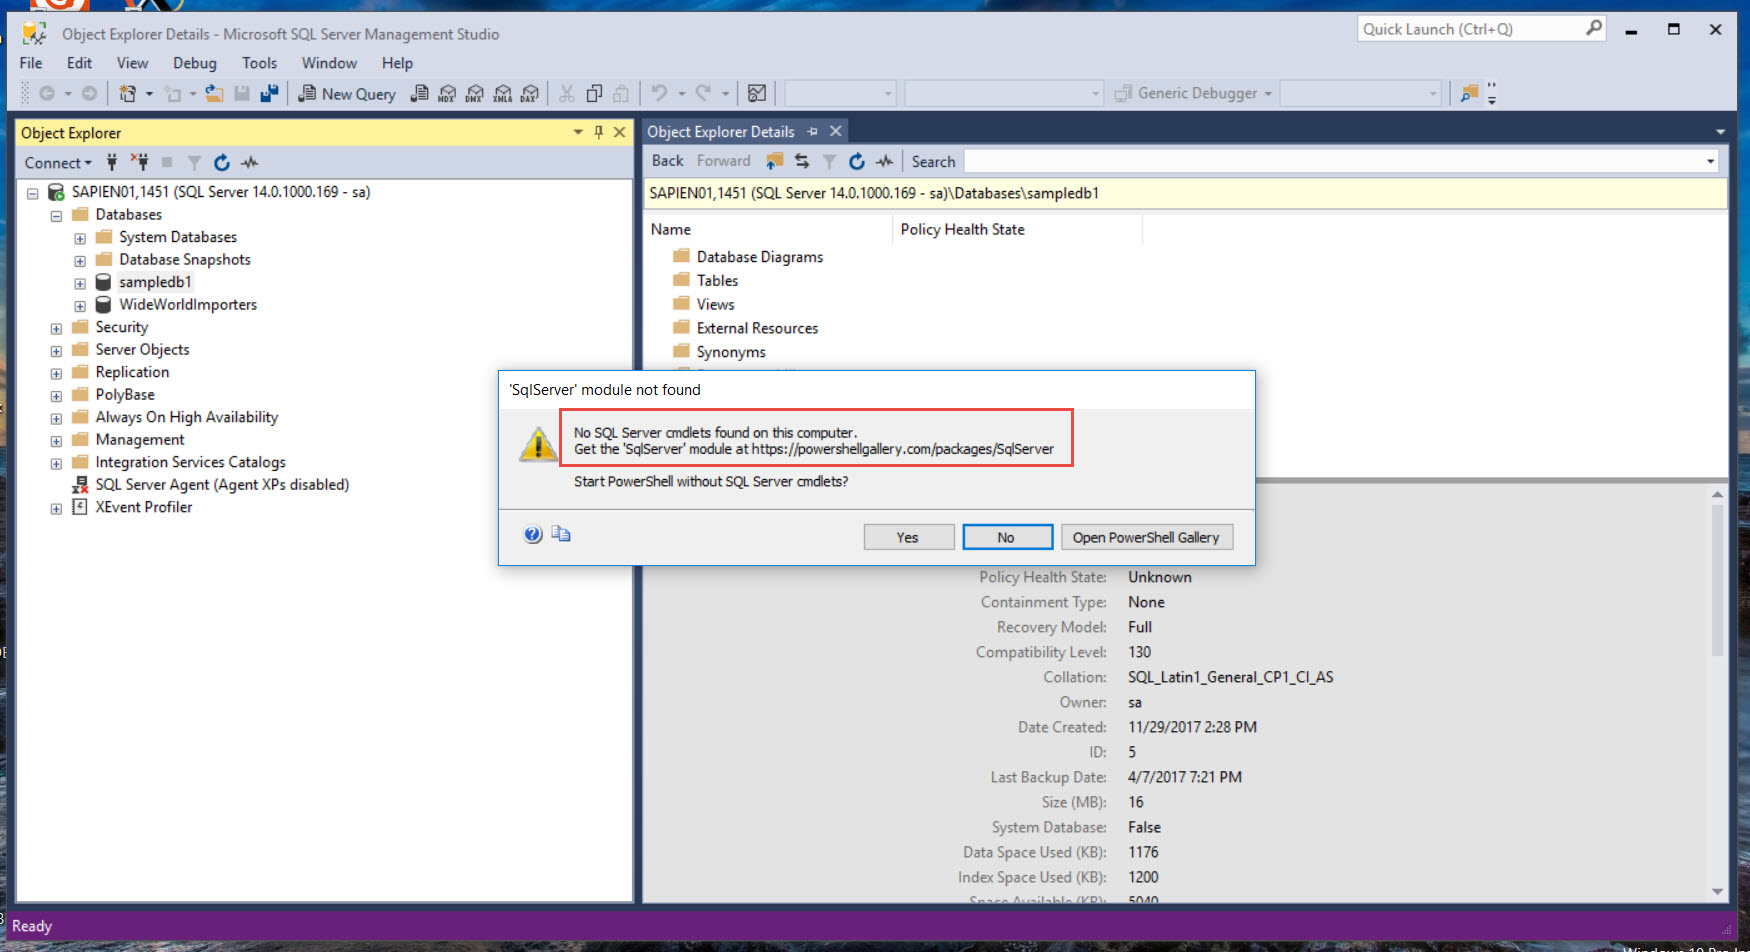Open the document tabs list dropdown arrow

tap(1720, 132)
